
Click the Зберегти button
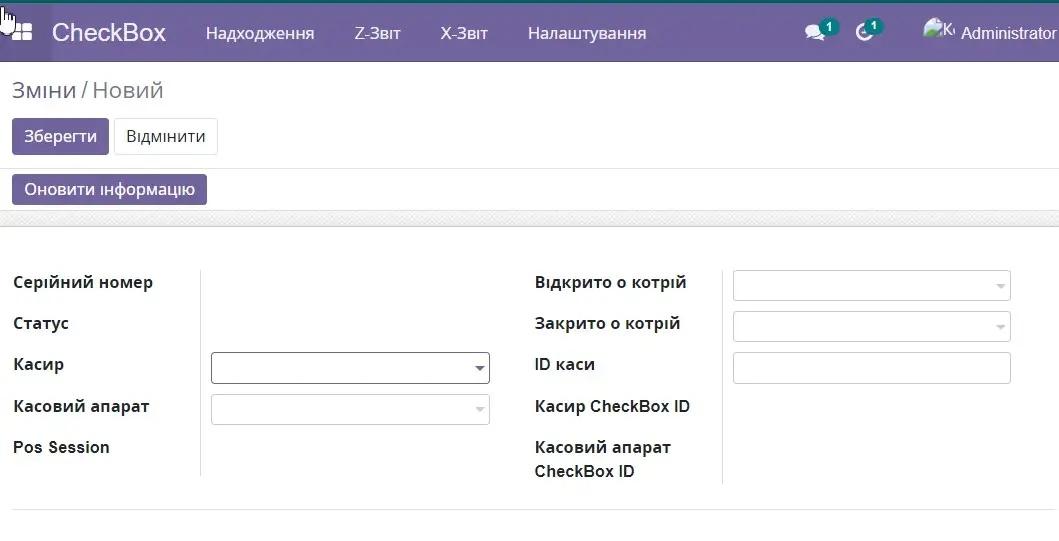click(x=60, y=137)
